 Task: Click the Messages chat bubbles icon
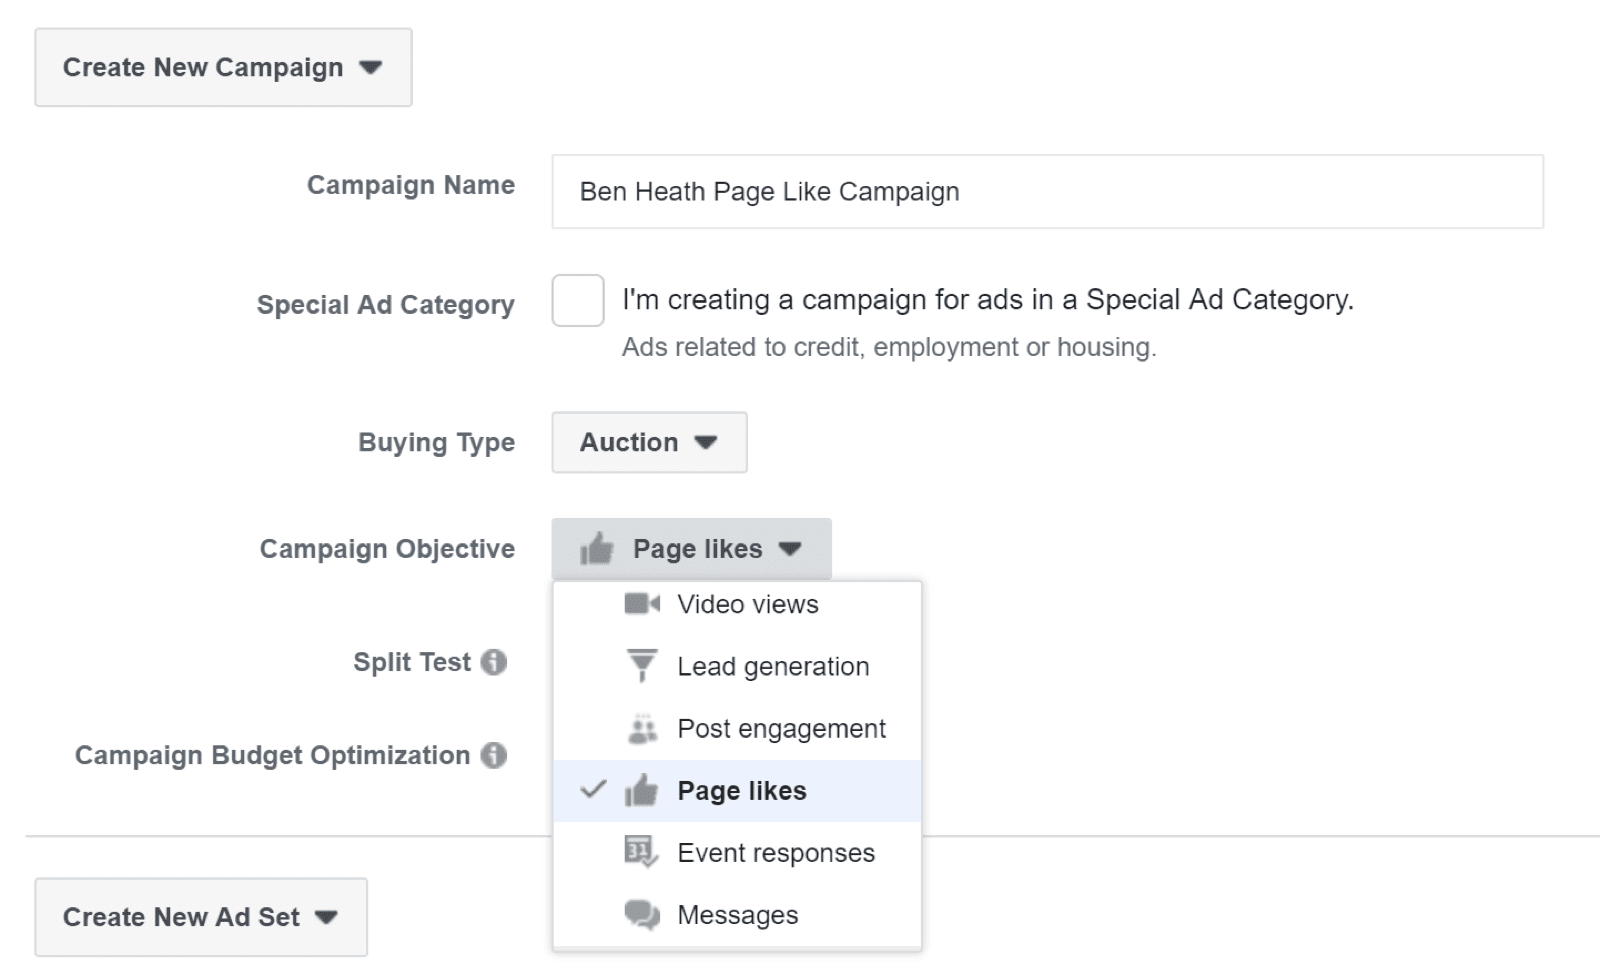pos(641,914)
